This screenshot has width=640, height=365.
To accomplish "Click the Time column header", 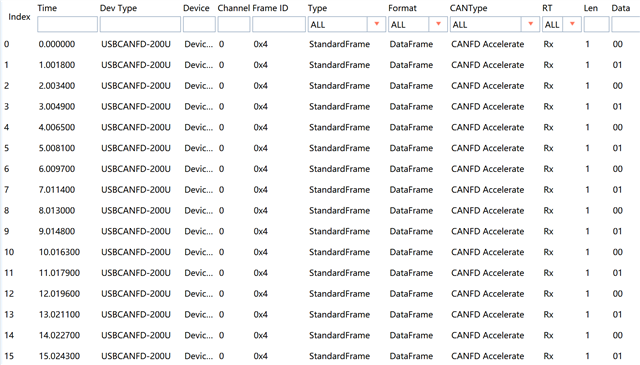I will tap(47, 8).
